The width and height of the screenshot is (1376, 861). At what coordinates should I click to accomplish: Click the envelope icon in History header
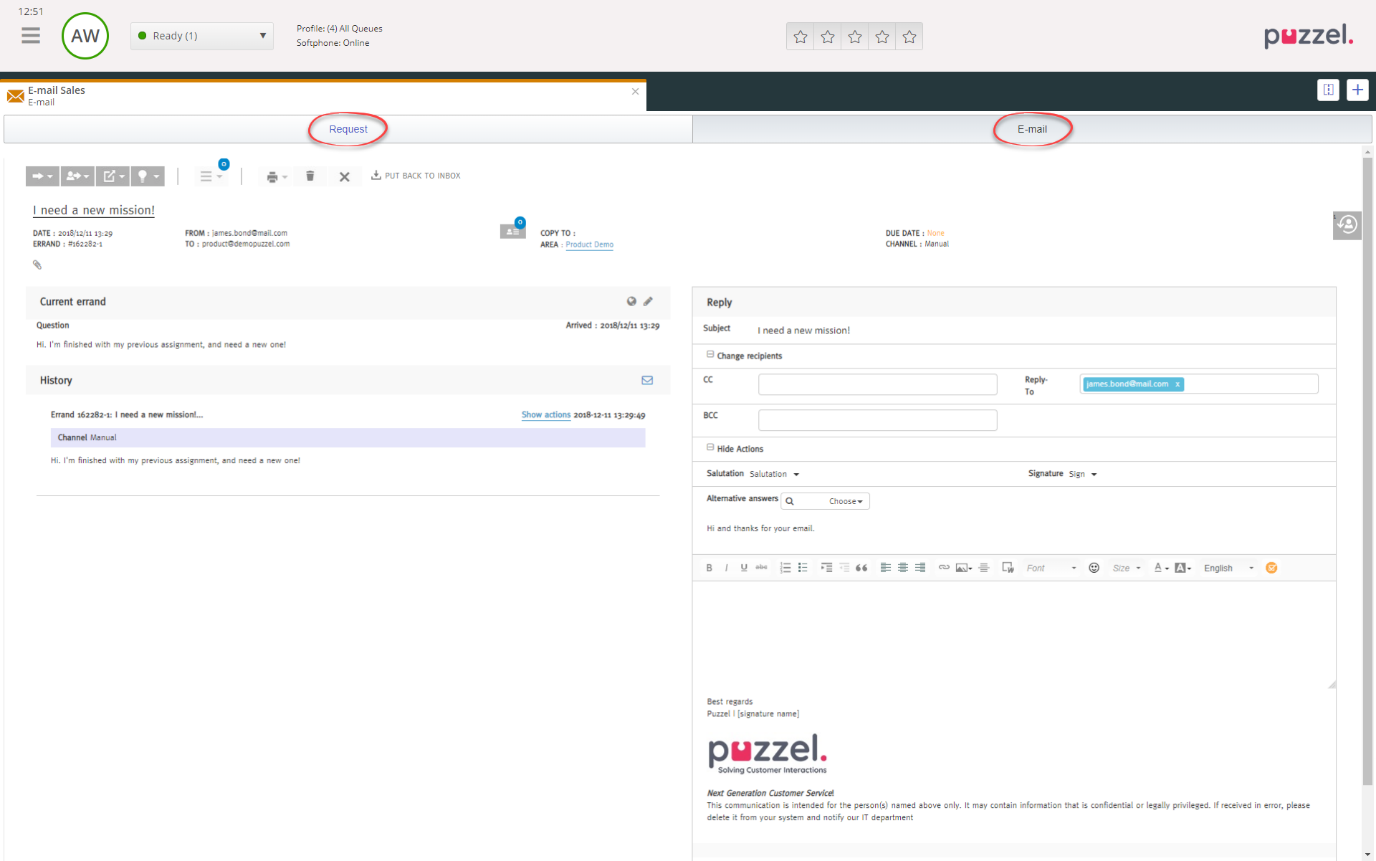point(647,380)
